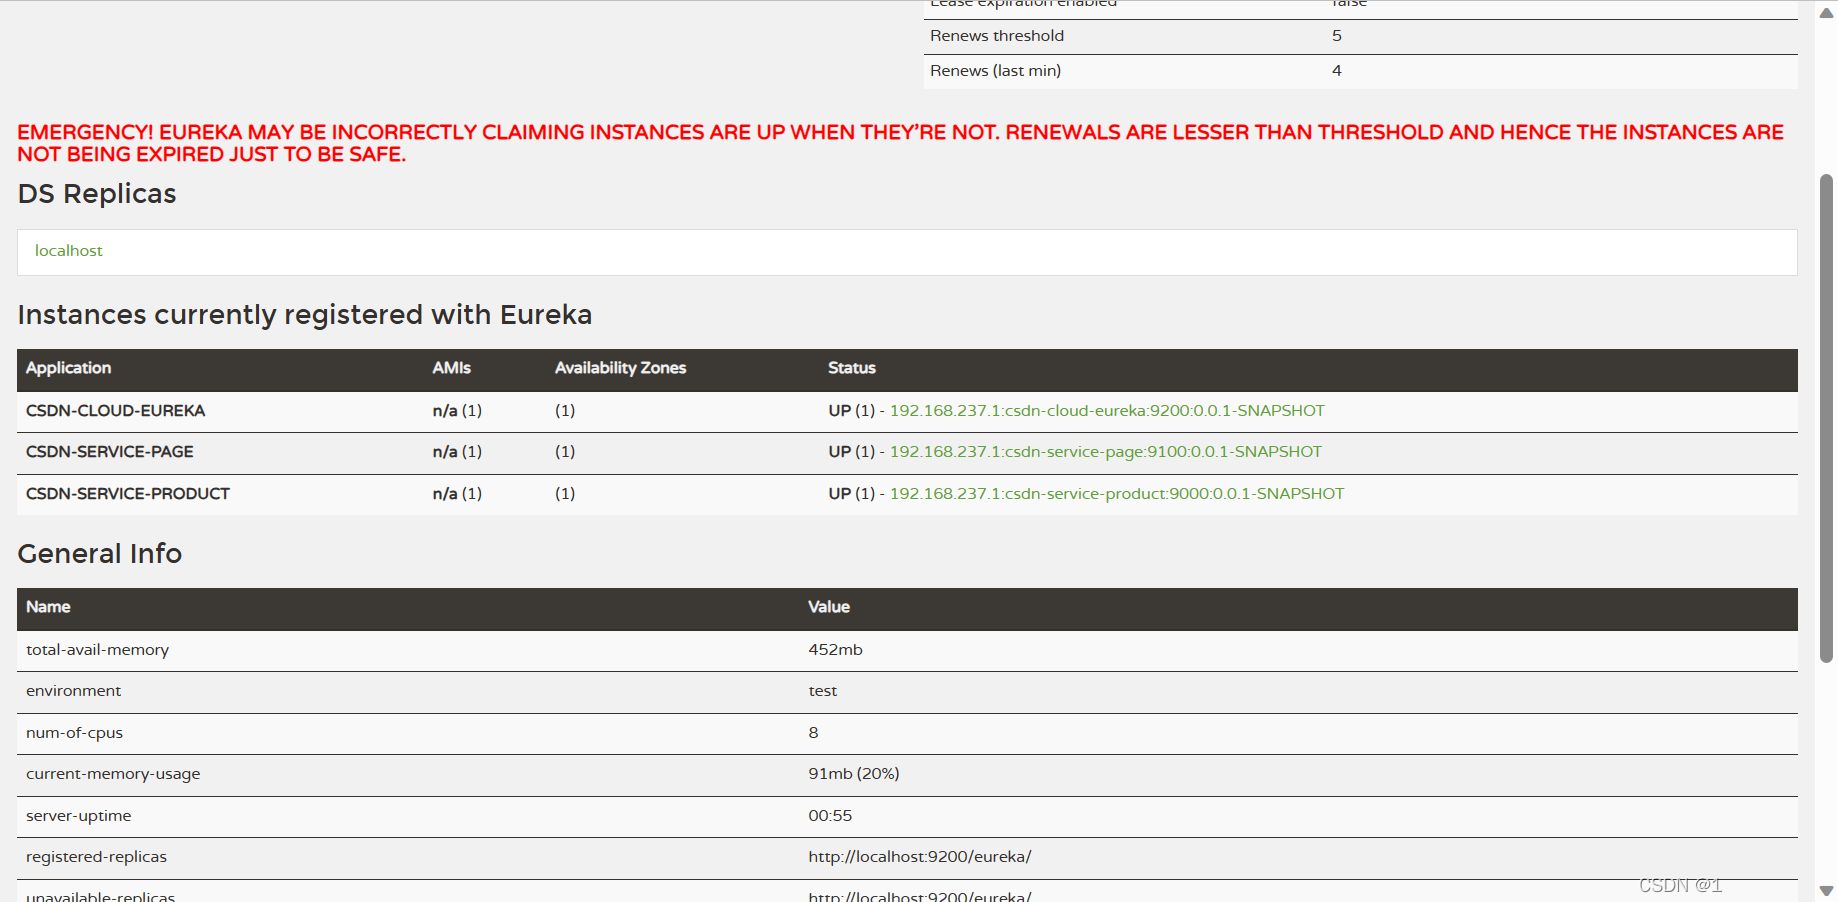Click the DS Replicas heading

pos(96,193)
